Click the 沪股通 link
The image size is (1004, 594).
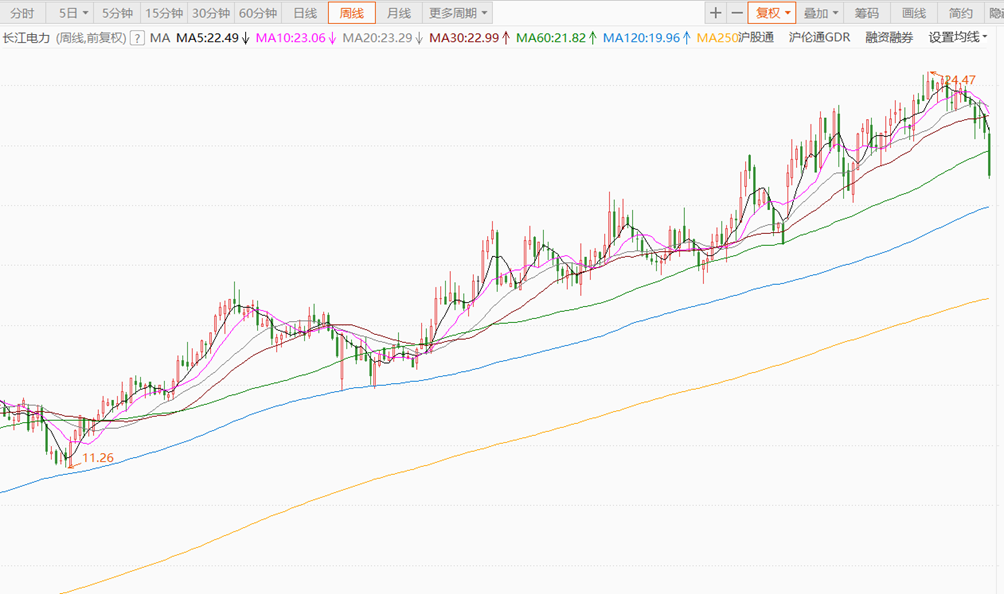(x=756, y=37)
